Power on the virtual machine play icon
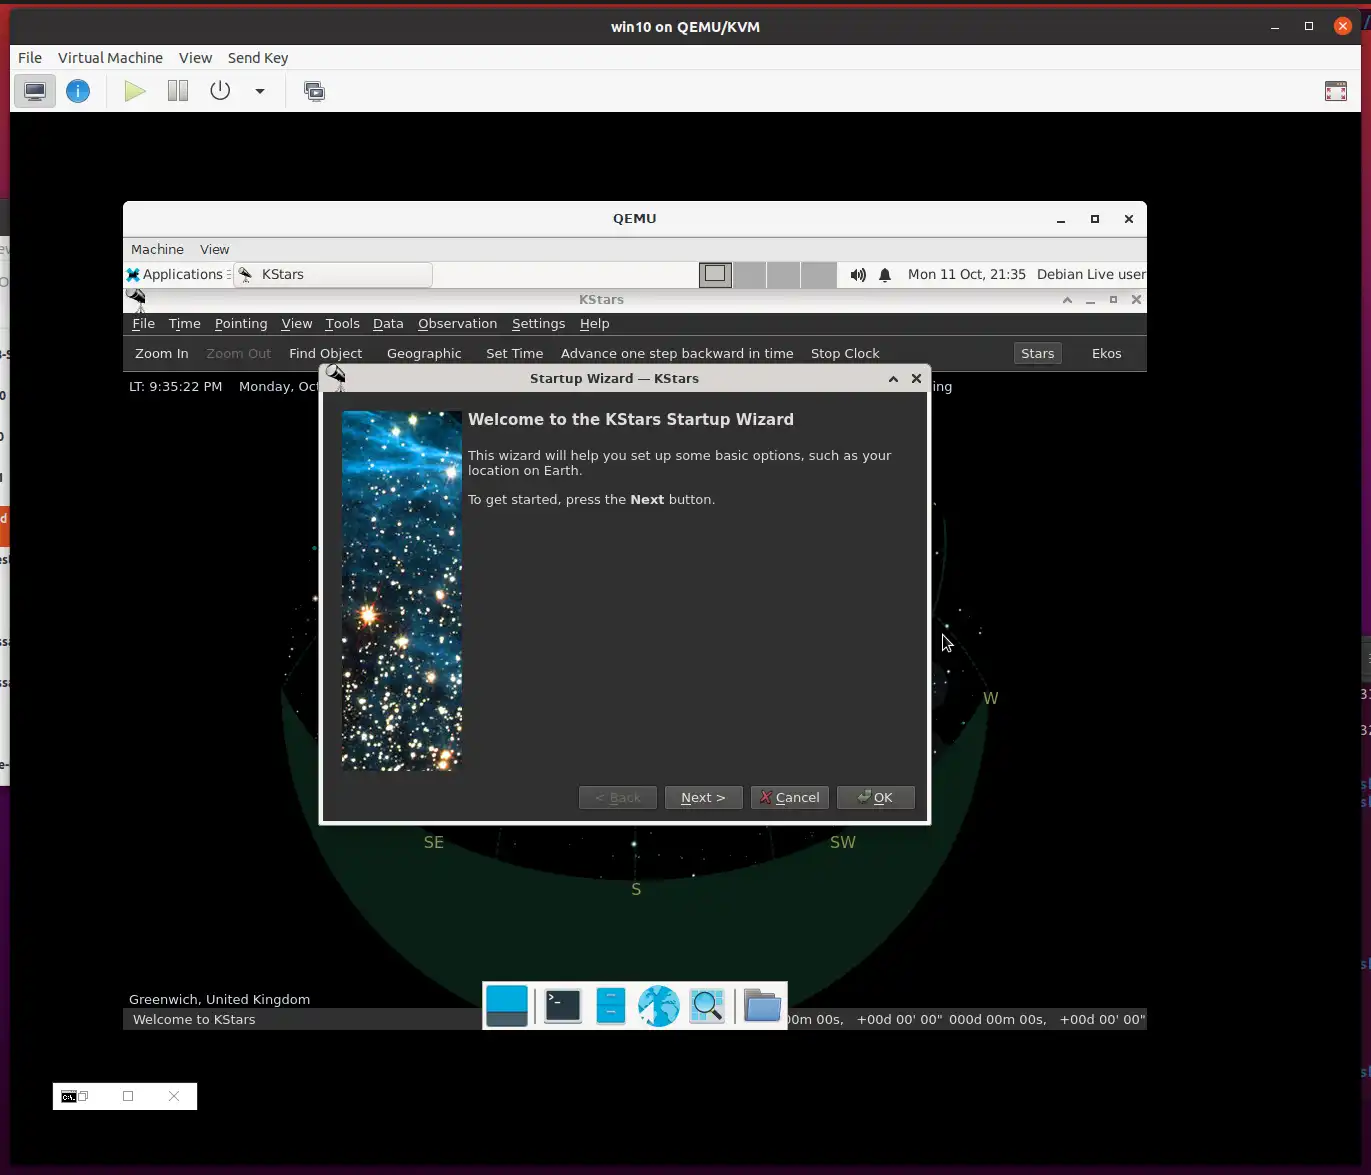 [135, 92]
